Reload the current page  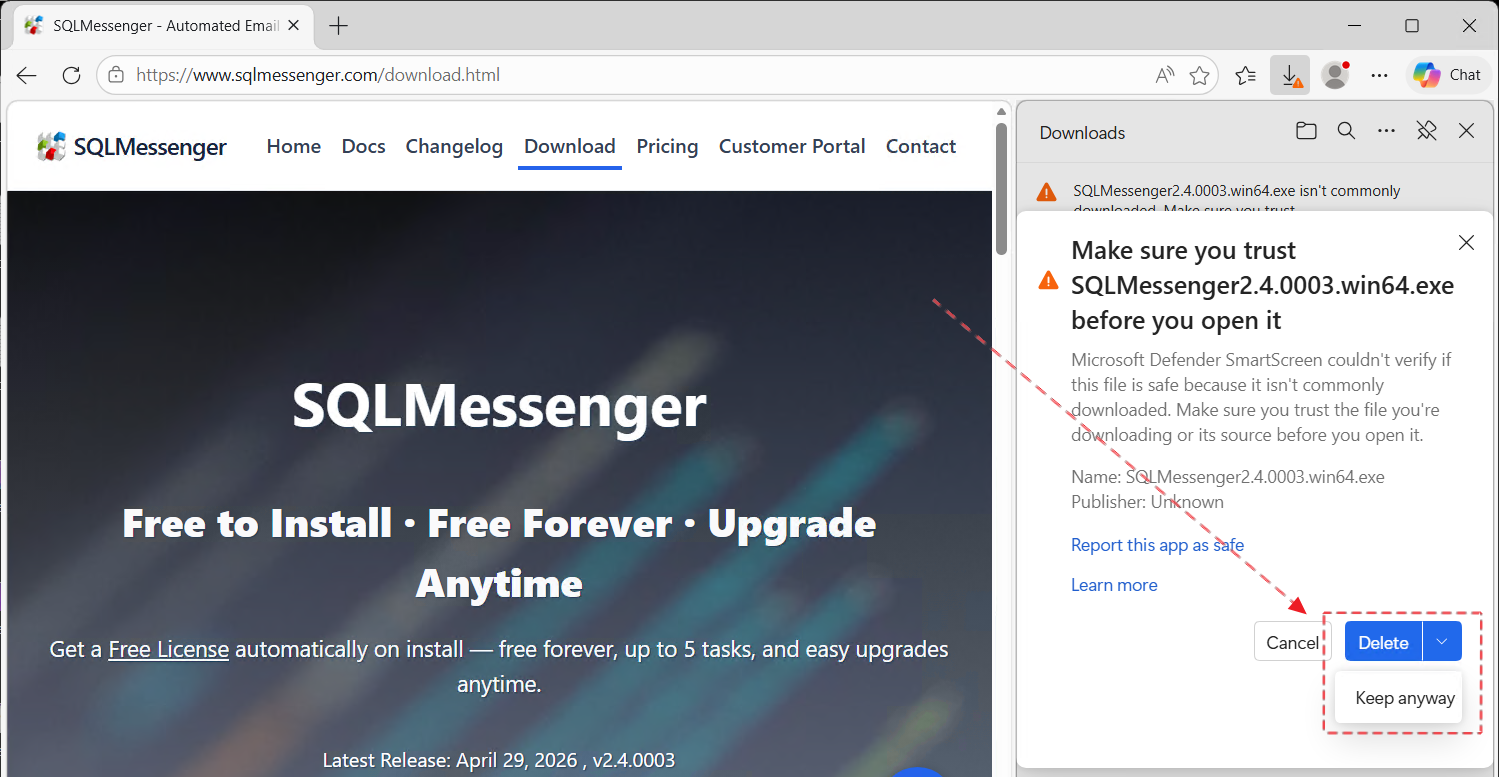[x=71, y=75]
